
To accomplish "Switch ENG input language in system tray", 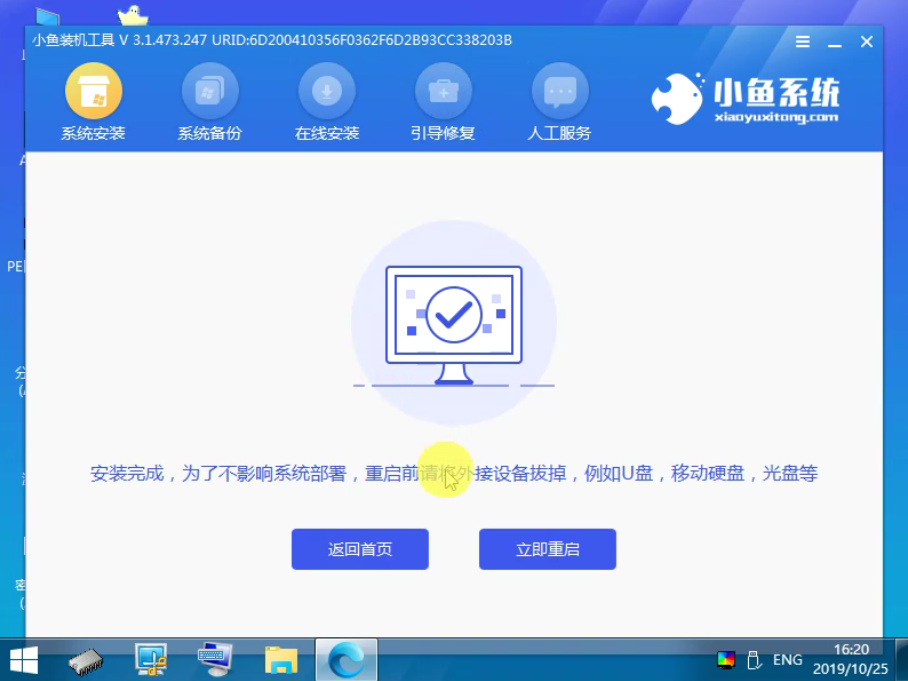I will click(x=786, y=660).
